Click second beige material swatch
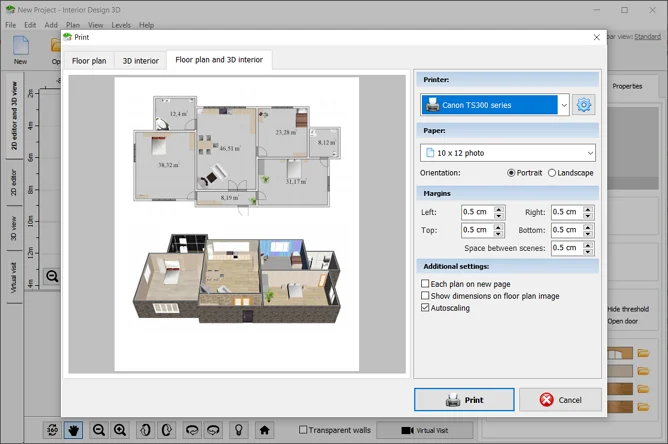The image size is (668, 444). pos(620,371)
